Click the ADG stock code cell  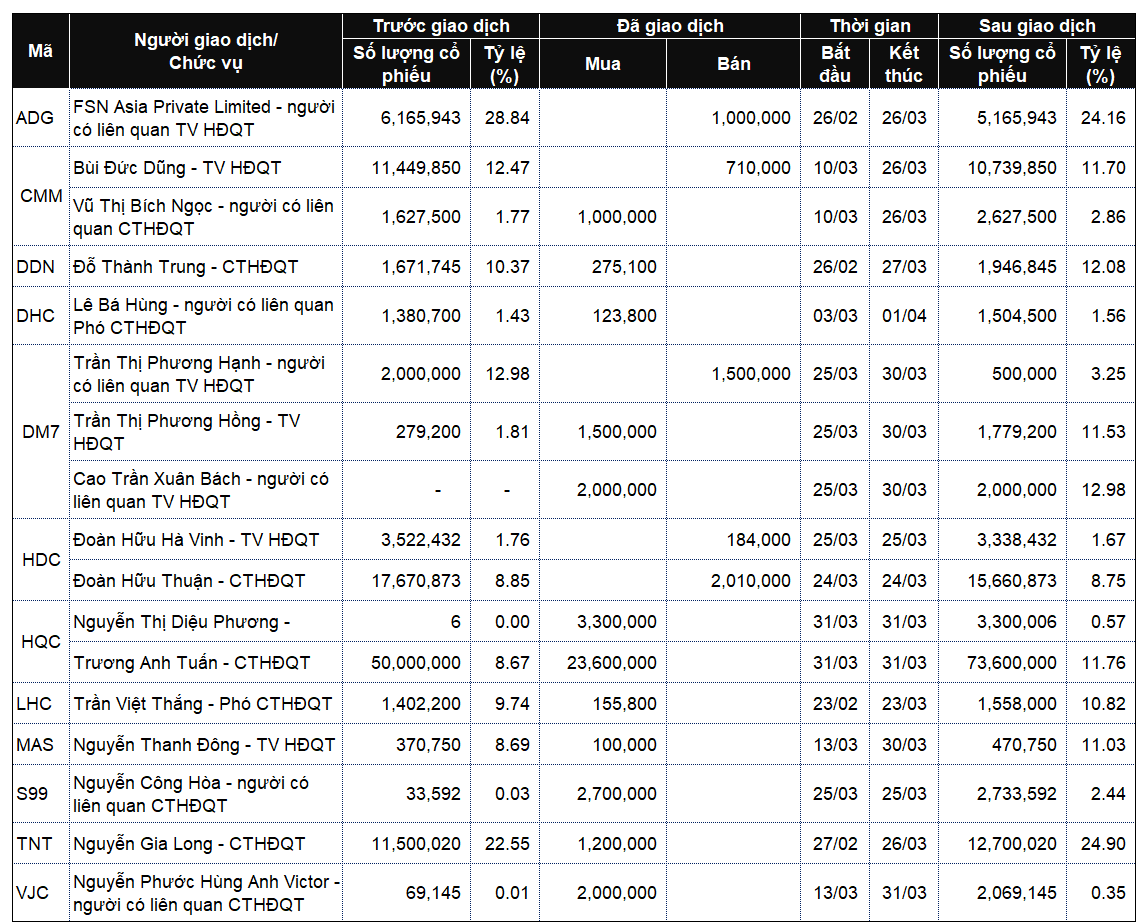pos(35,118)
